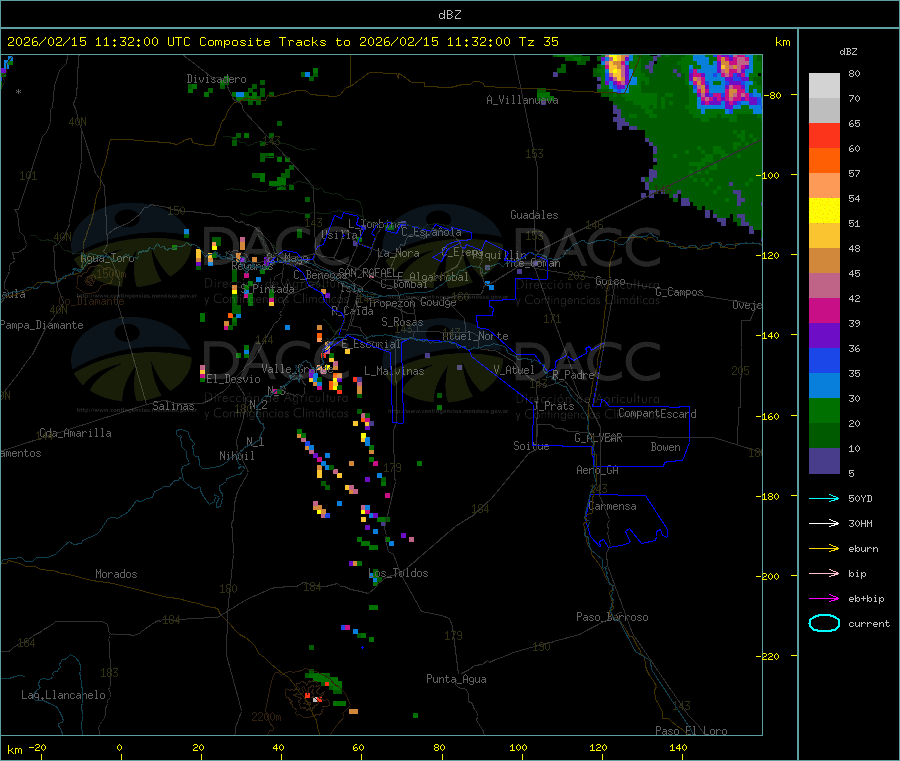
Task: Click the yellow 51 dBZ color swatch
Action: tap(824, 211)
